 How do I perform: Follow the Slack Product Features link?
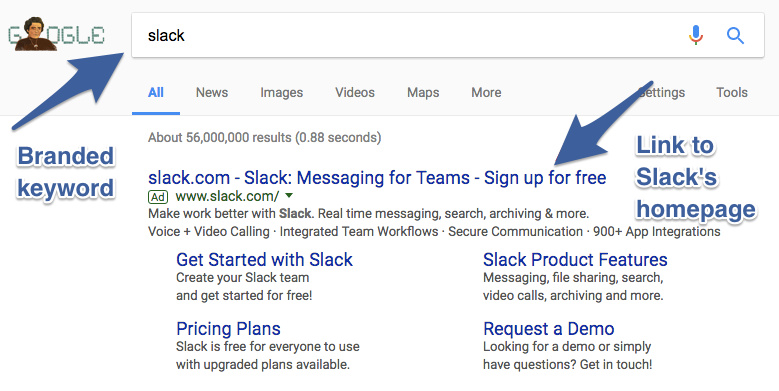point(575,259)
